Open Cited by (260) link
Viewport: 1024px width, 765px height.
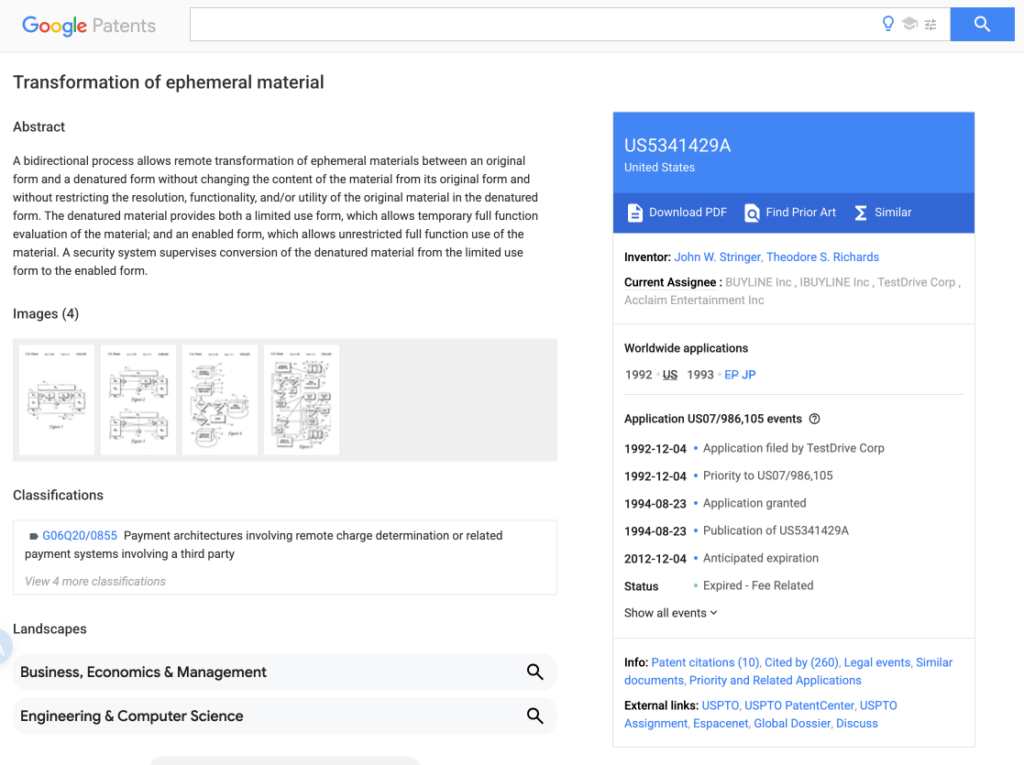point(802,662)
